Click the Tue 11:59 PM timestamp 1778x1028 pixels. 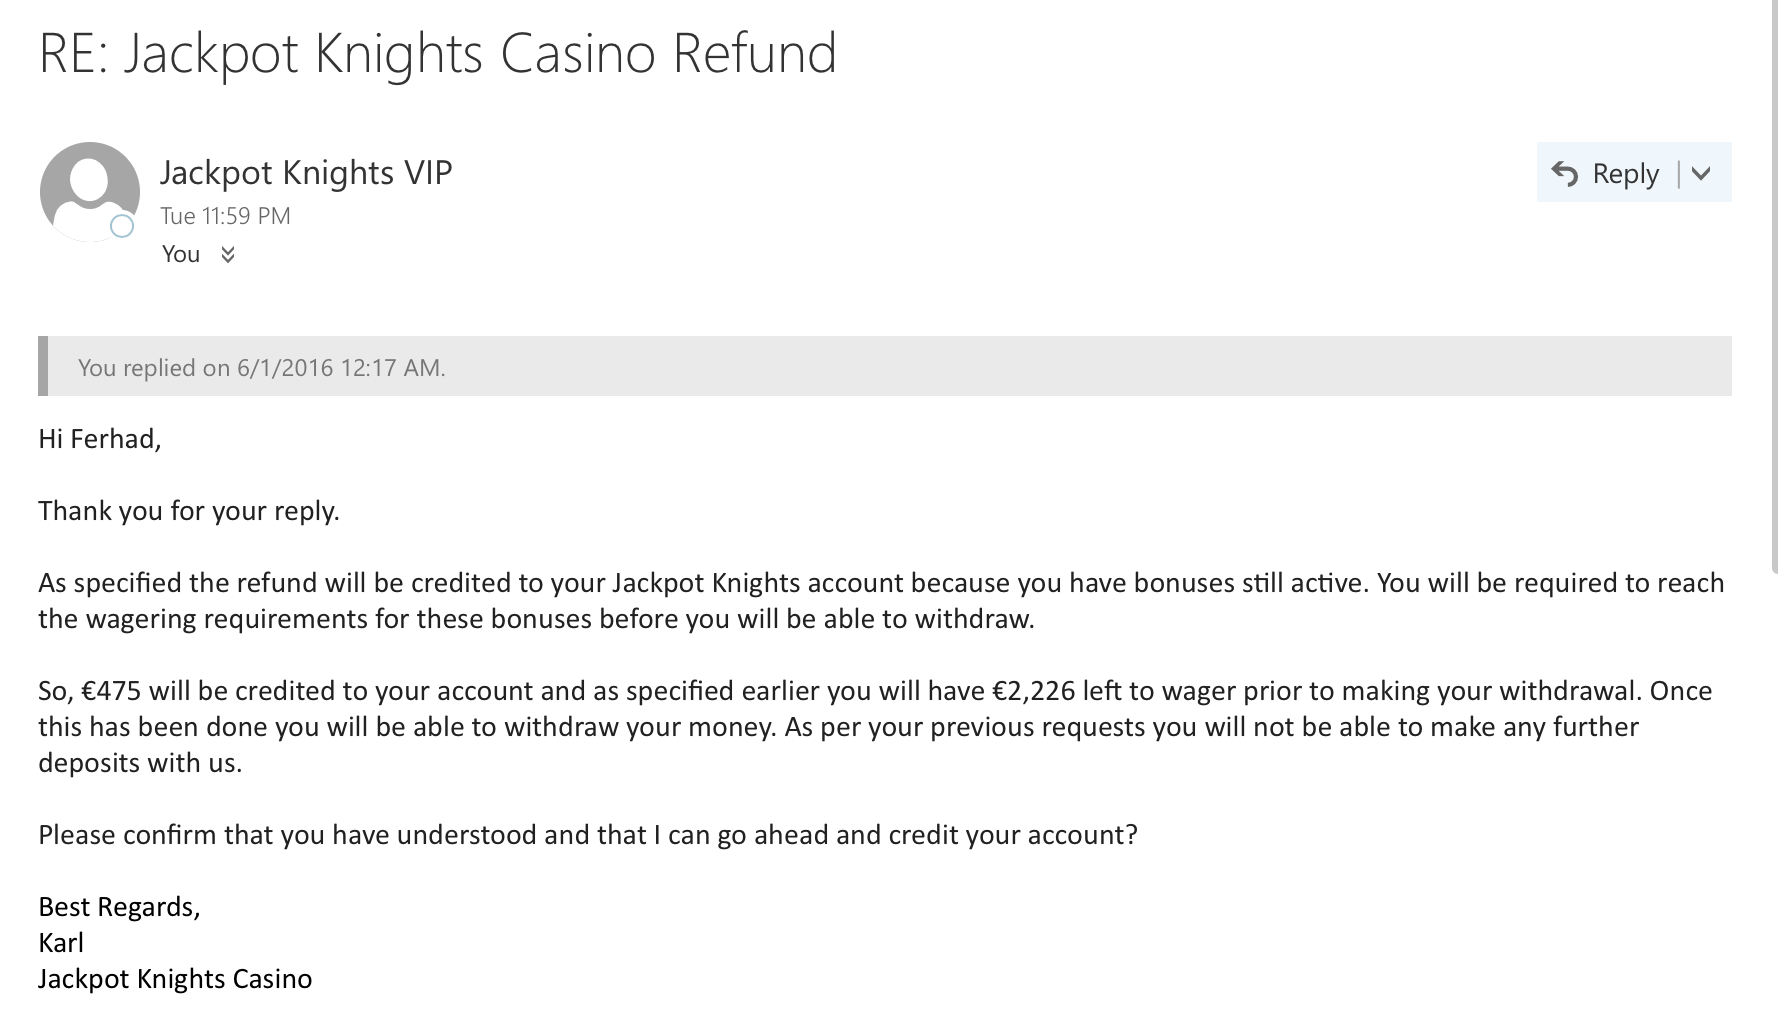[225, 216]
